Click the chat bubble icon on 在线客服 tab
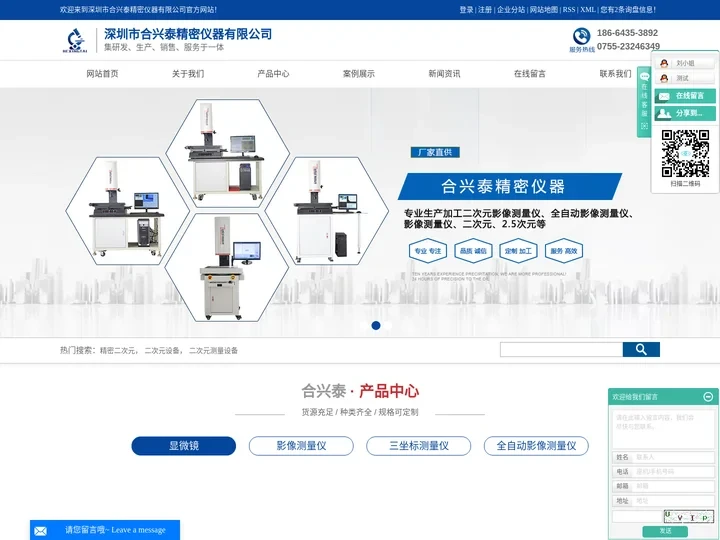This screenshot has height=540, width=720. pyautogui.click(x=644, y=77)
